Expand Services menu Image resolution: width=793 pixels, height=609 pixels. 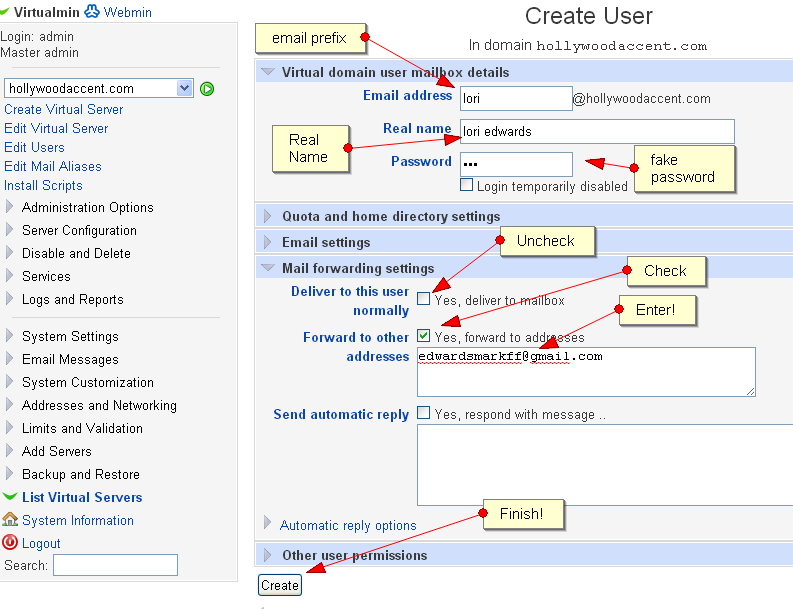tap(10, 275)
